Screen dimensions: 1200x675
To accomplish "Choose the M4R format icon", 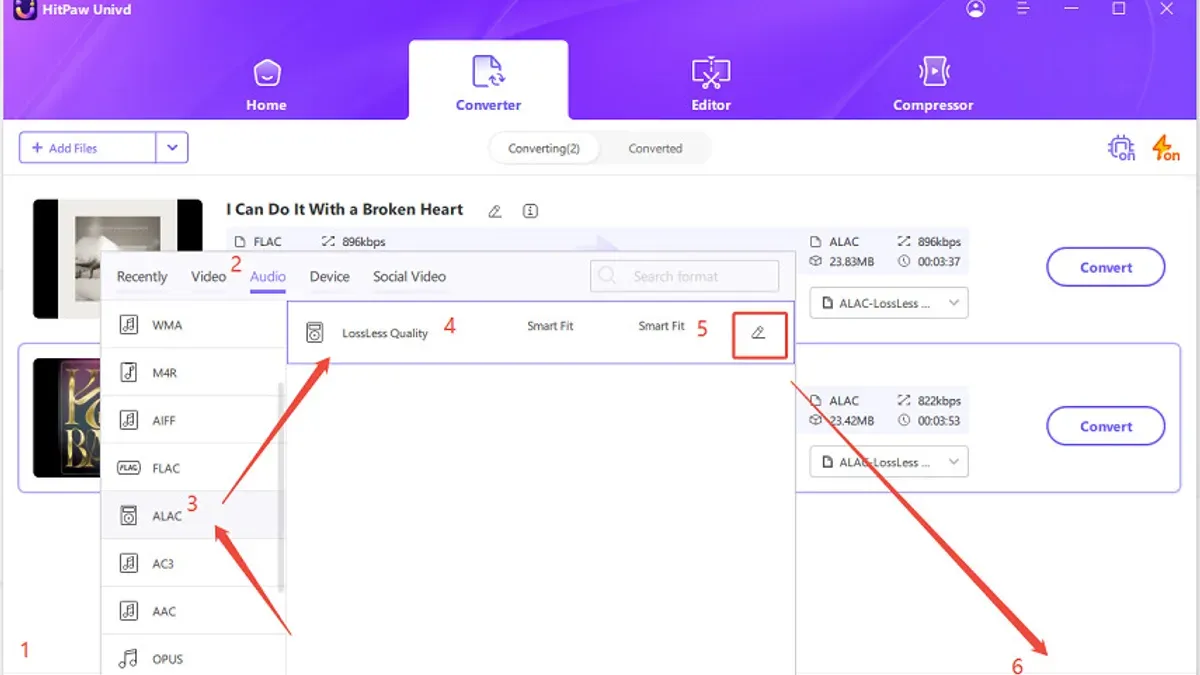I will coord(128,372).
